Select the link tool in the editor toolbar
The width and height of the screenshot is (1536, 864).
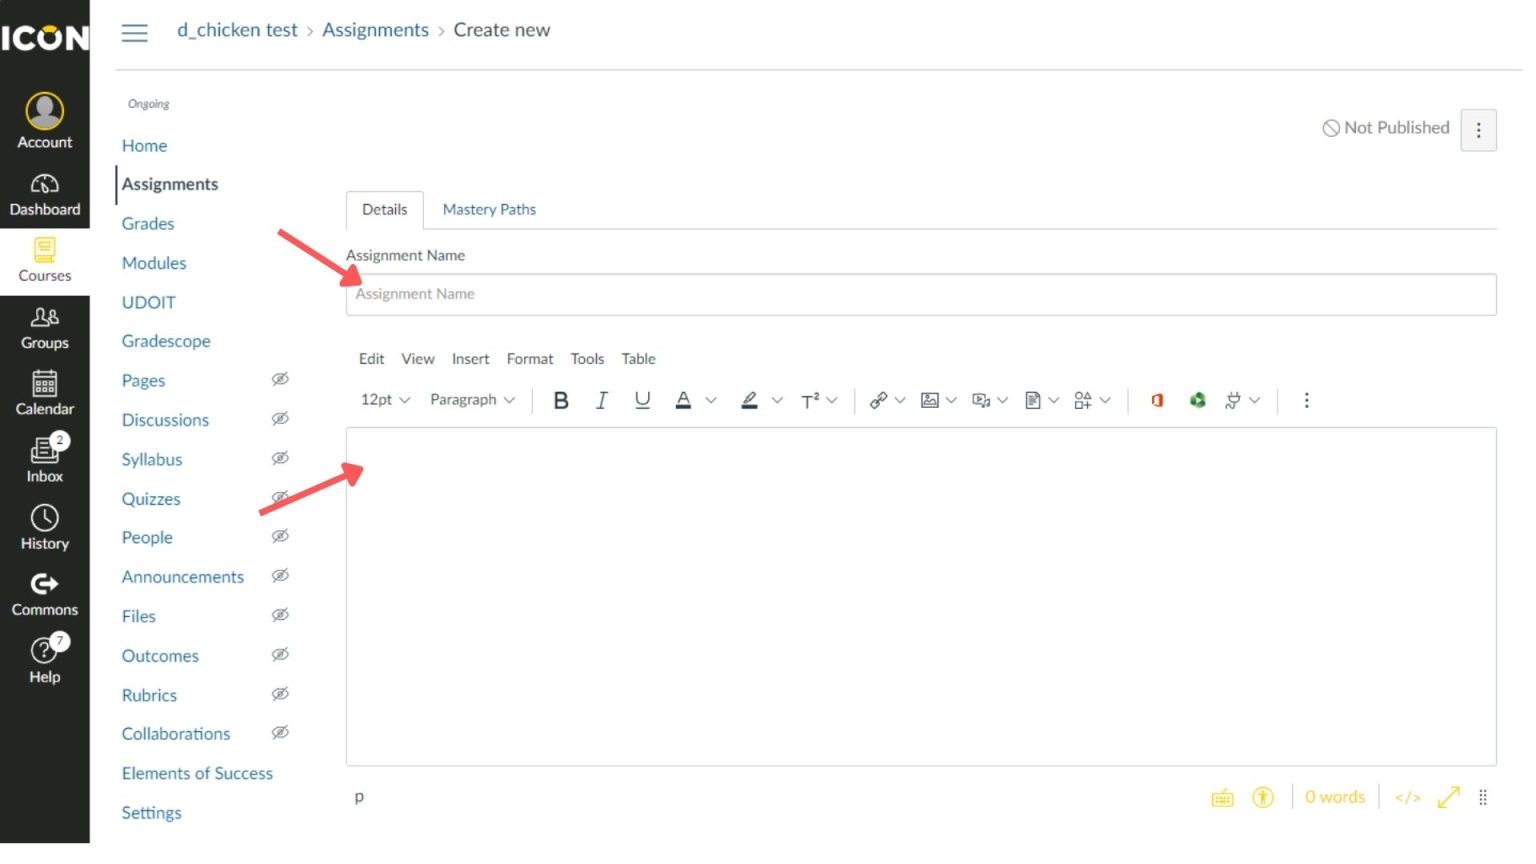[879, 400]
